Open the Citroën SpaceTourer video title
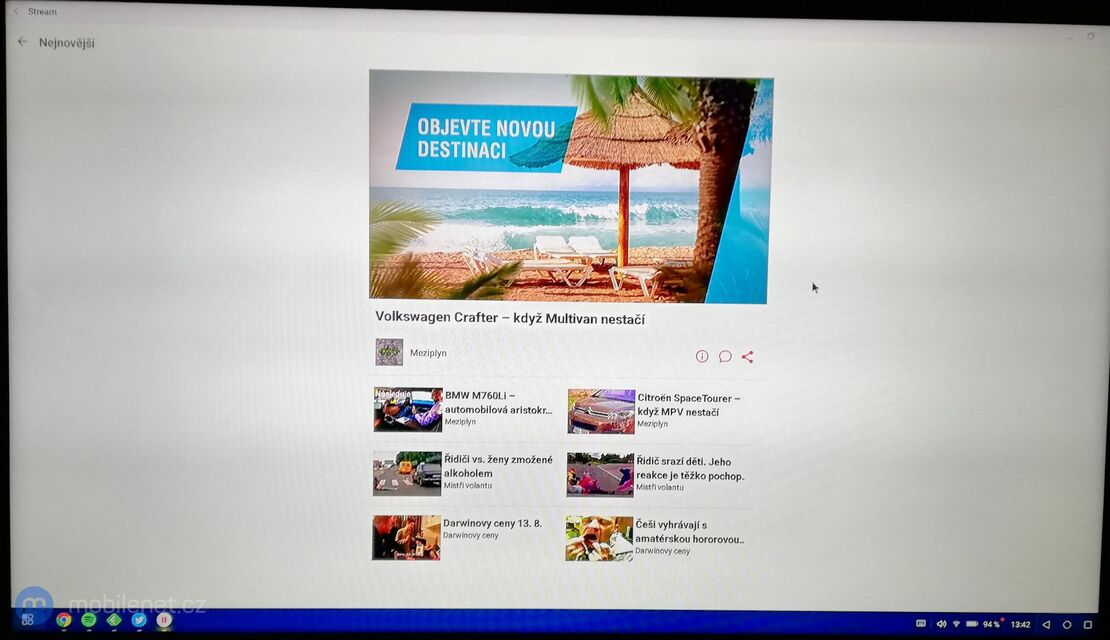The width and height of the screenshot is (1110, 640). pos(688,404)
